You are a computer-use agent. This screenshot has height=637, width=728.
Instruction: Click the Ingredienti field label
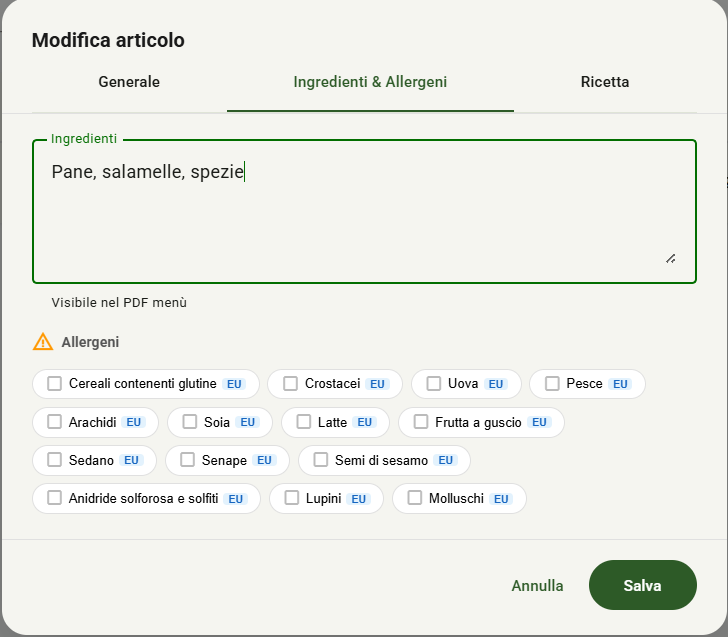[84, 139]
